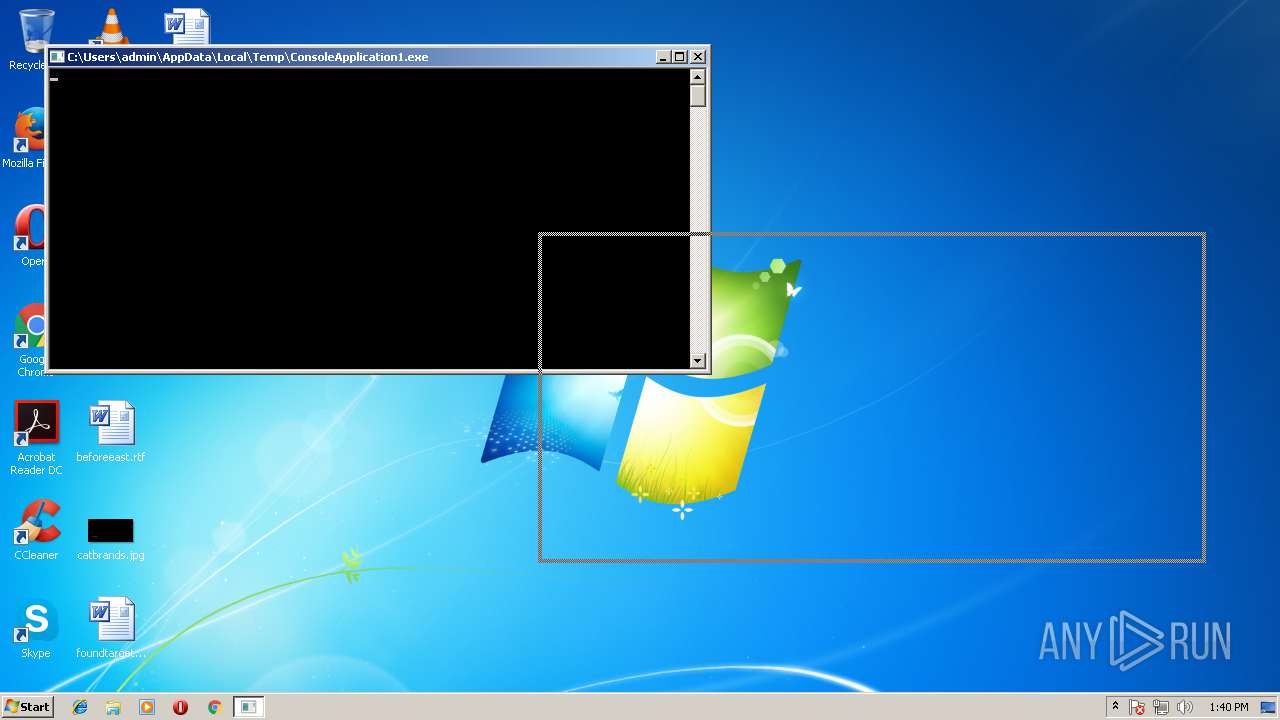The width and height of the screenshot is (1280, 720).
Task: Open the clock showing 1:40 PM
Action: [1228, 707]
